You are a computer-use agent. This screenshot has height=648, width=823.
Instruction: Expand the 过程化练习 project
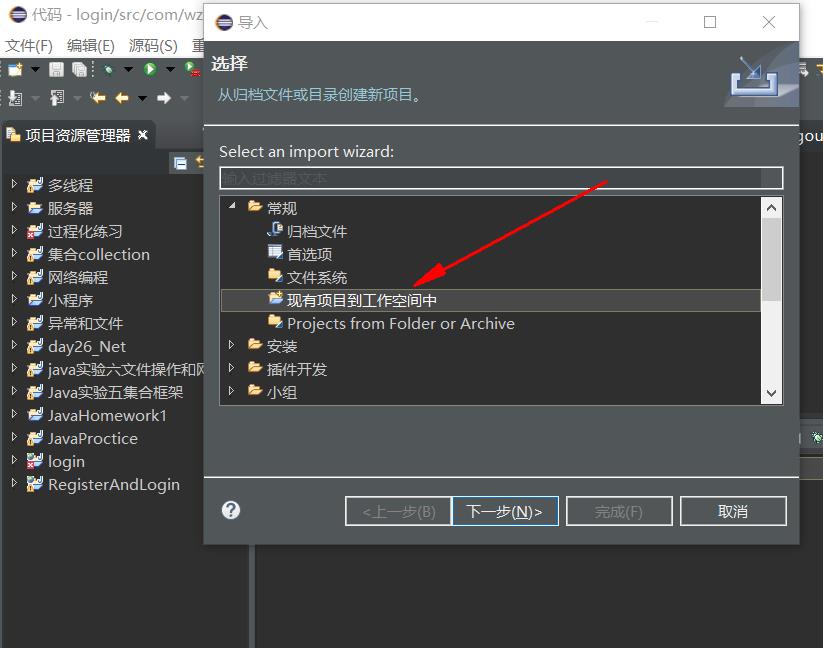[x=14, y=230]
